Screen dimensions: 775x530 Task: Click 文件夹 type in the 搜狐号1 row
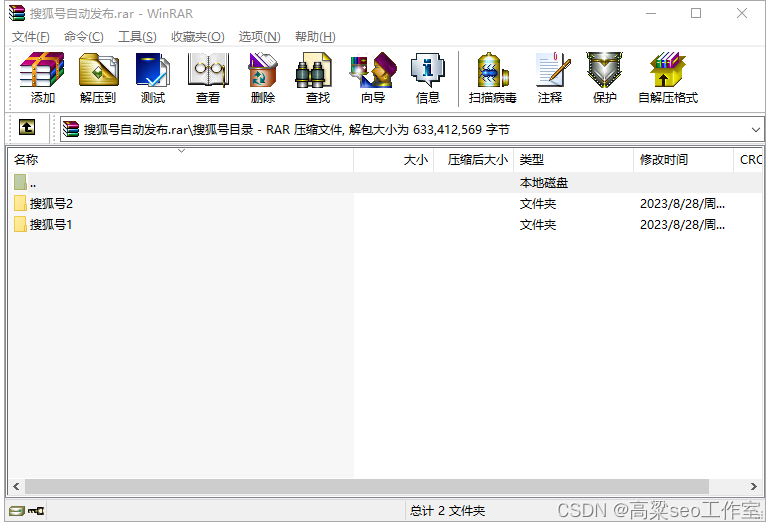(538, 225)
